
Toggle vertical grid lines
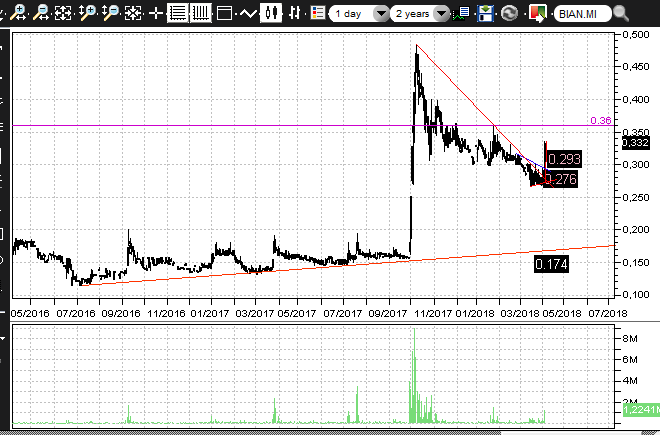201,13
